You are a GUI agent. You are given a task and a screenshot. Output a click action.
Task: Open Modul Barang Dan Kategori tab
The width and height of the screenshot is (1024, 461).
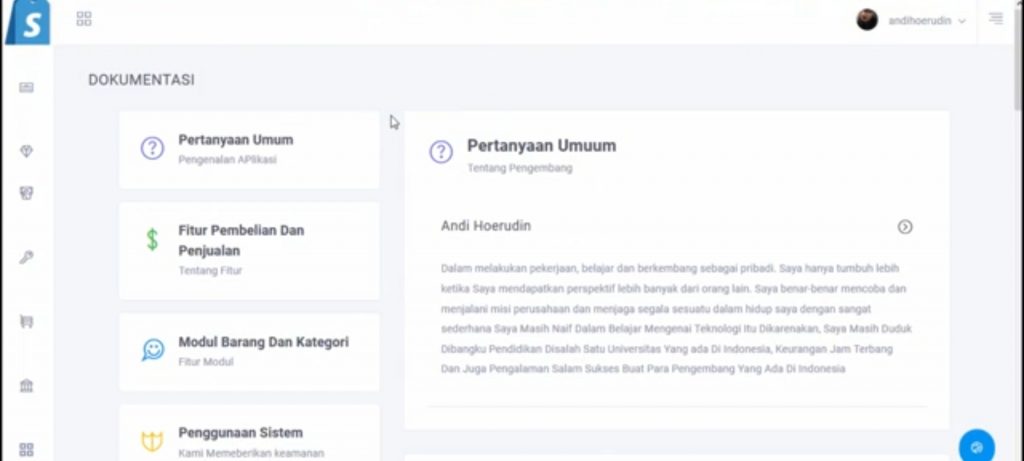tap(249, 351)
